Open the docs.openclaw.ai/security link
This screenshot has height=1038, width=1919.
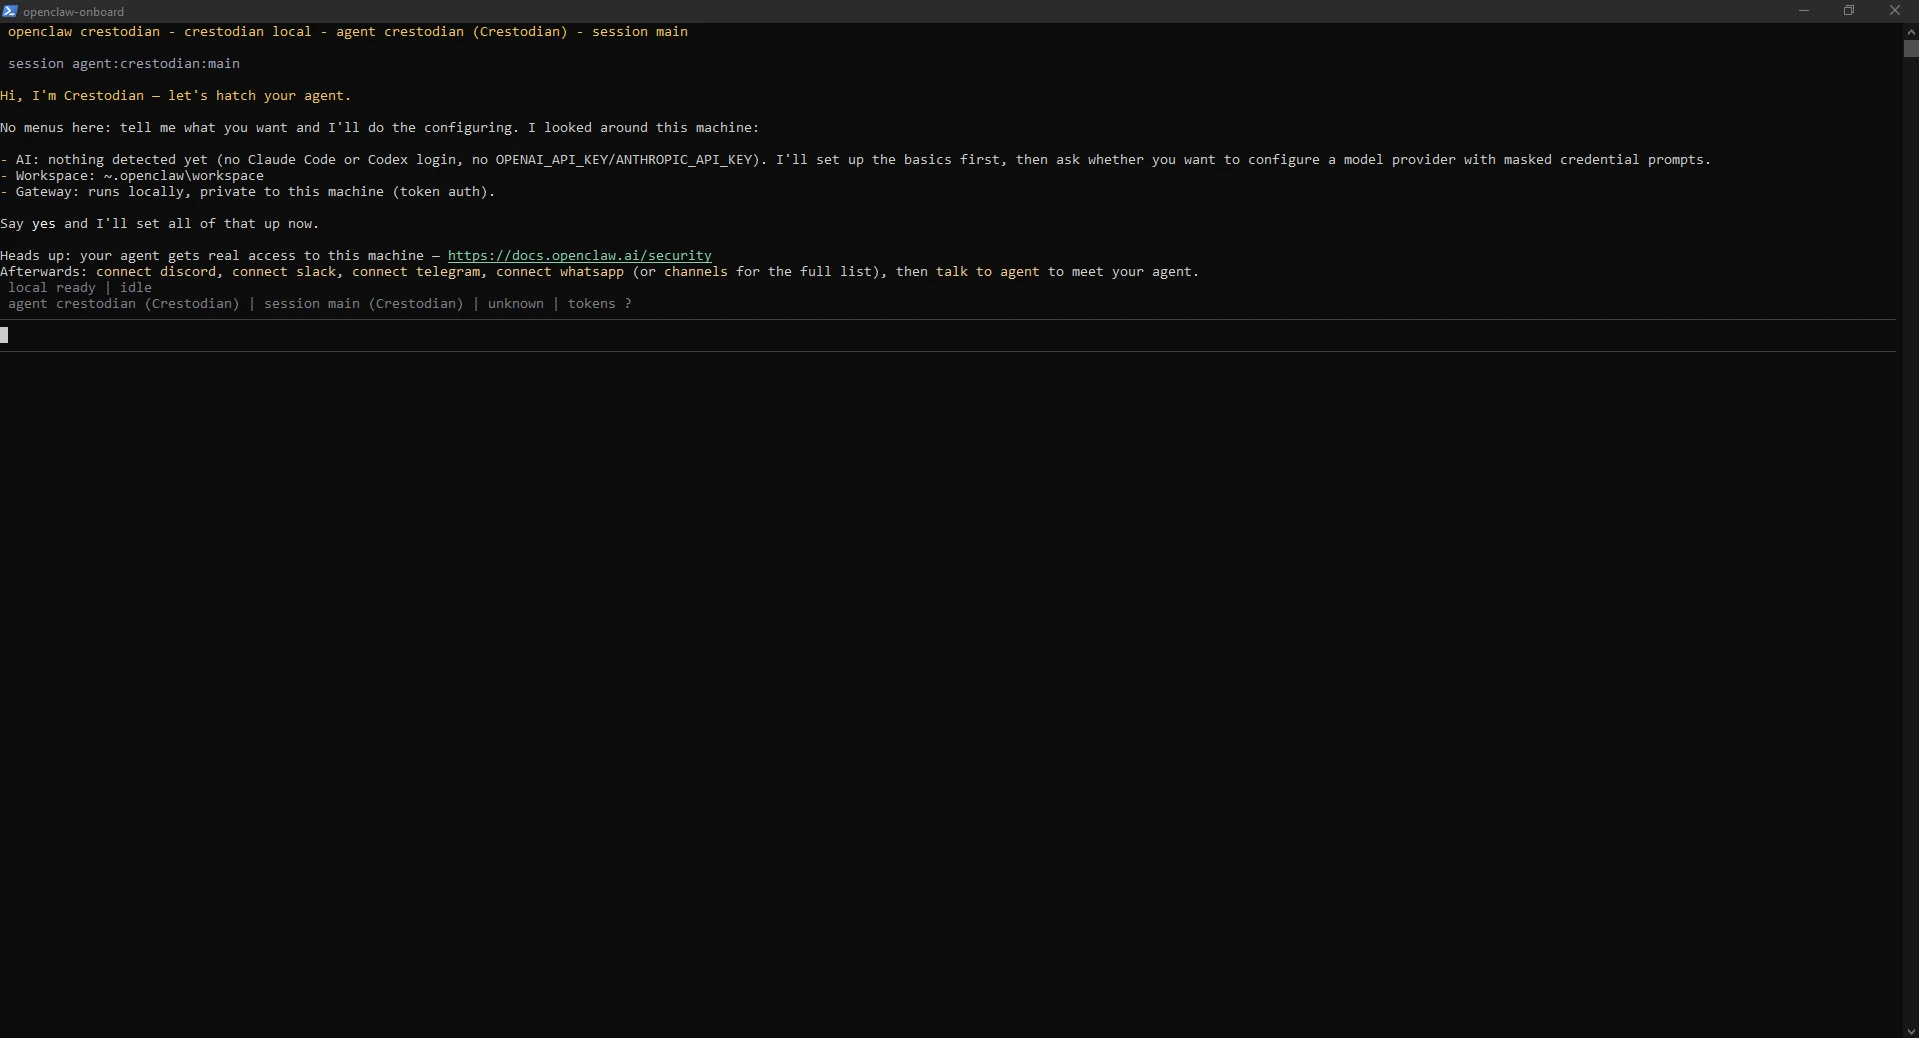pyautogui.click(x=579, y=255)
